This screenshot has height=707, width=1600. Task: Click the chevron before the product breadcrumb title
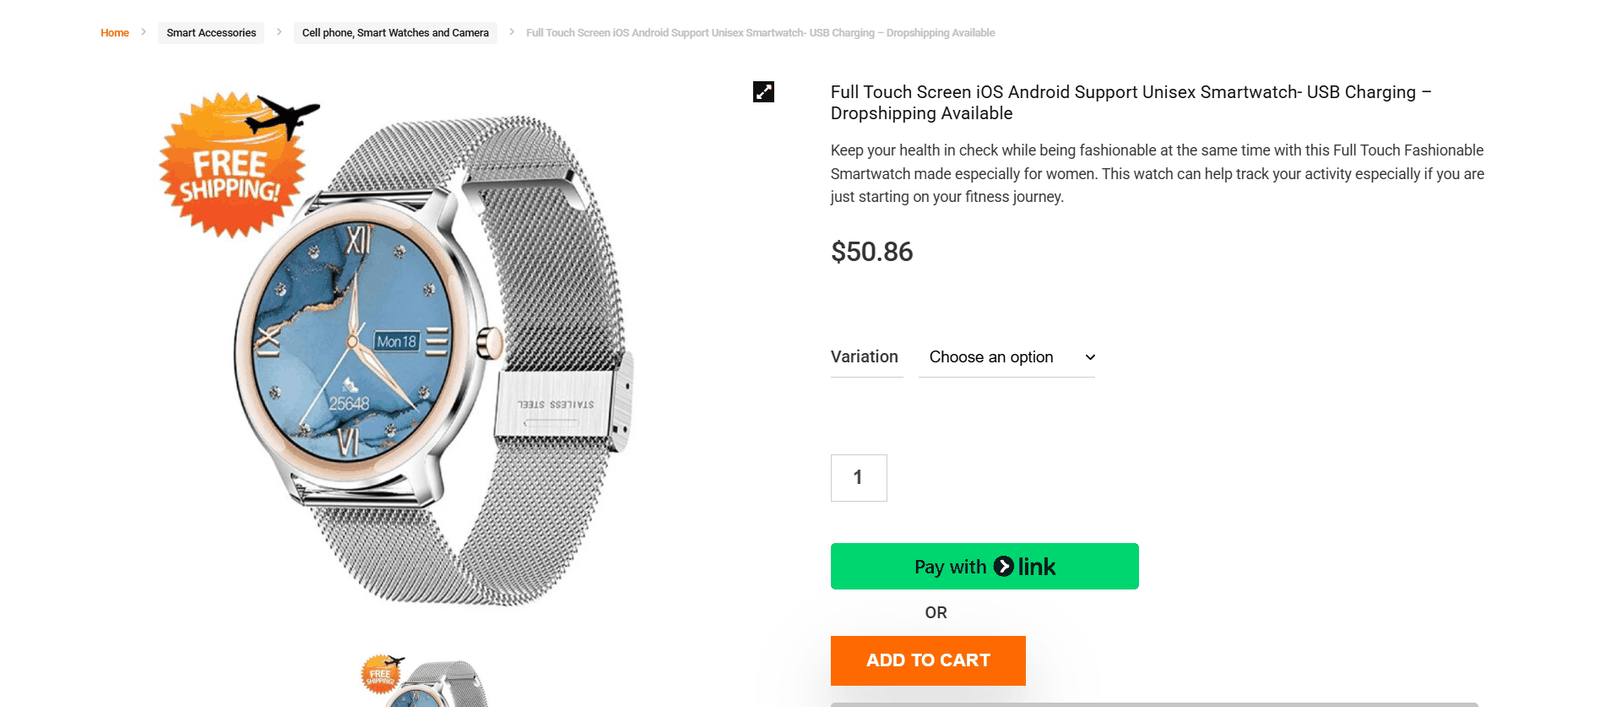512,32
